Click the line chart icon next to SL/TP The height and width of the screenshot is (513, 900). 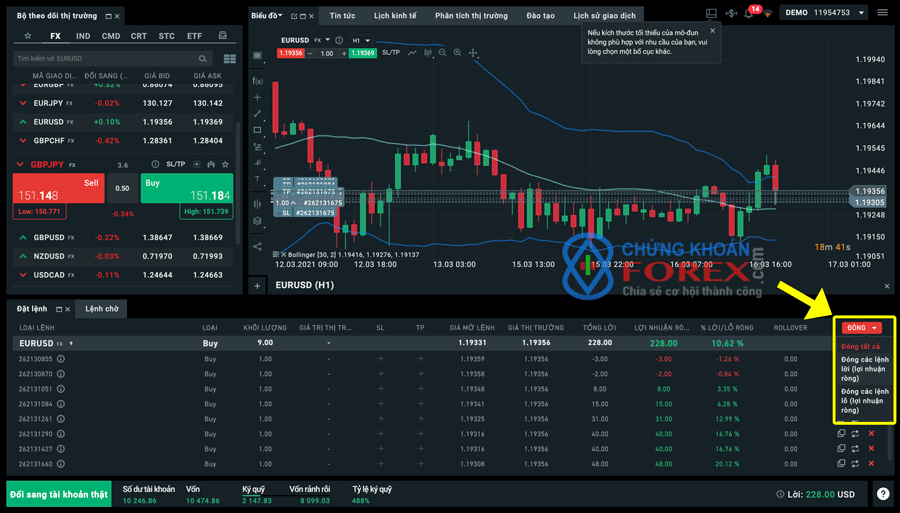(x=412, y=53)
